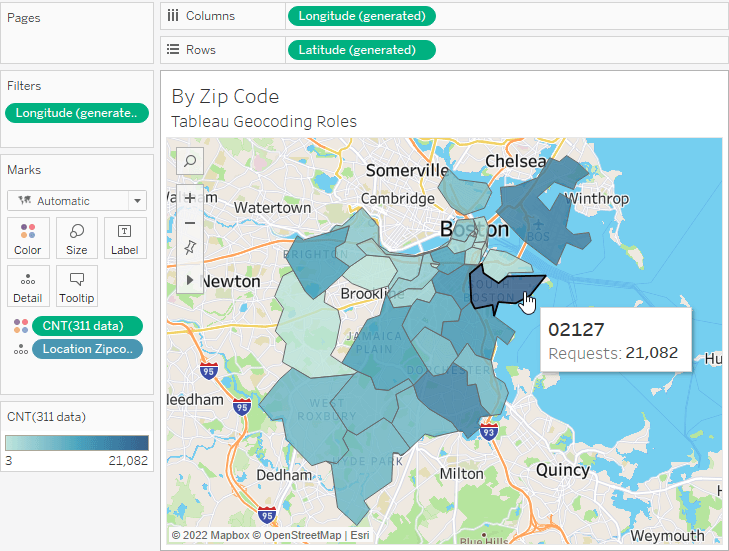Click the detail icon beside Location Zipco..
729x551 pixels.
coord(21,349)
